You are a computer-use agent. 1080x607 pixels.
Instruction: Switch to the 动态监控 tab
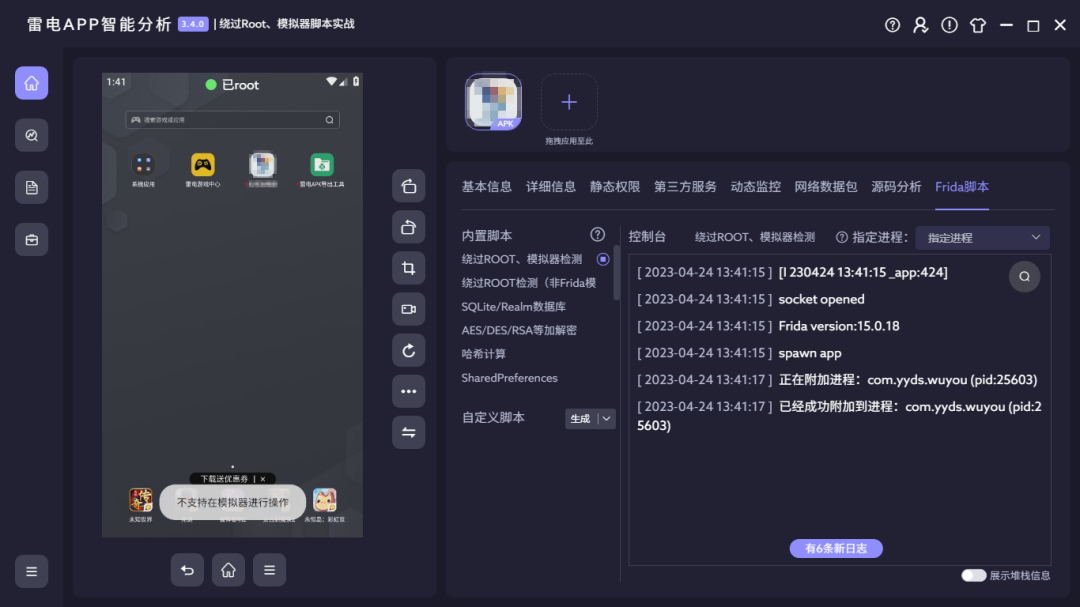coord(756,187)
